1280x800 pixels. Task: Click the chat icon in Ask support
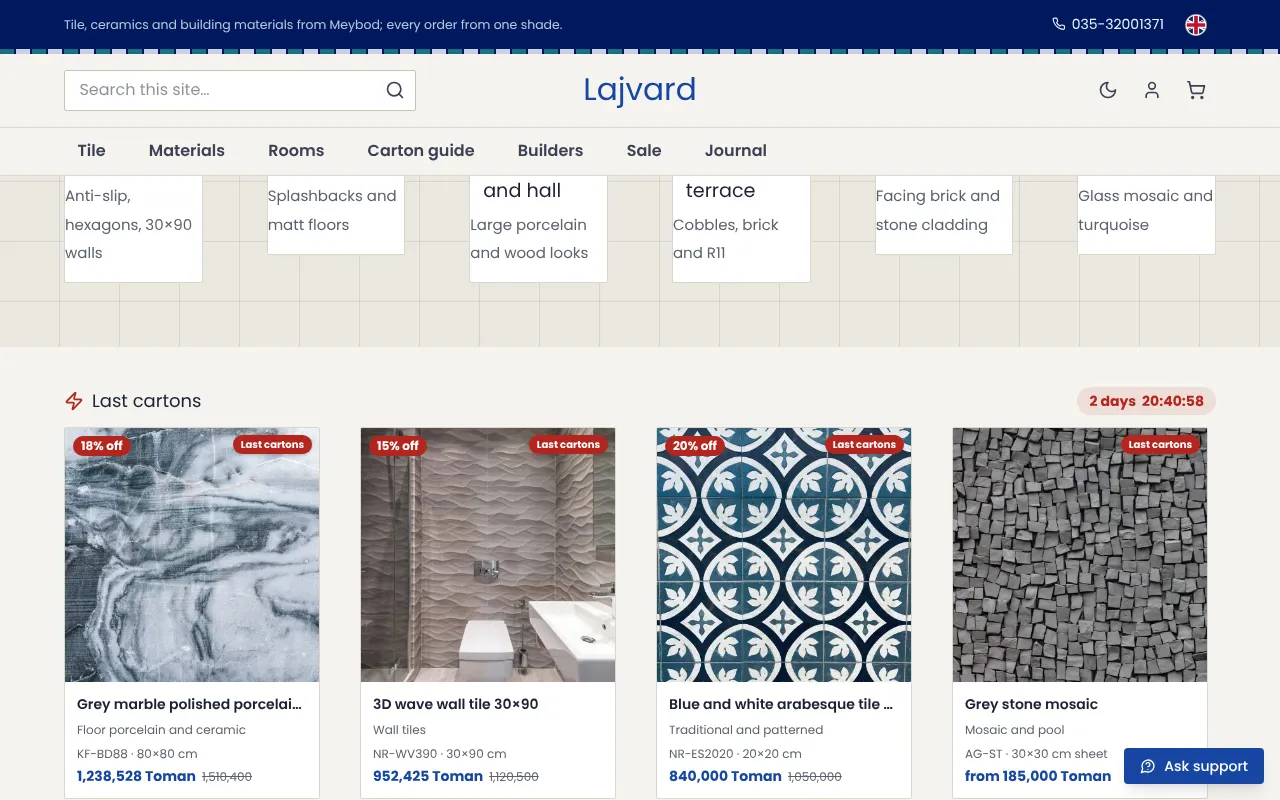(1148, 766)
